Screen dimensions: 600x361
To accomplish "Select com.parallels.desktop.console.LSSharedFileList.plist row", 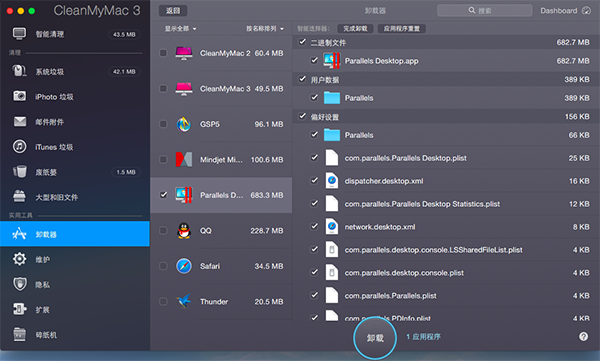I will (446, 250).
